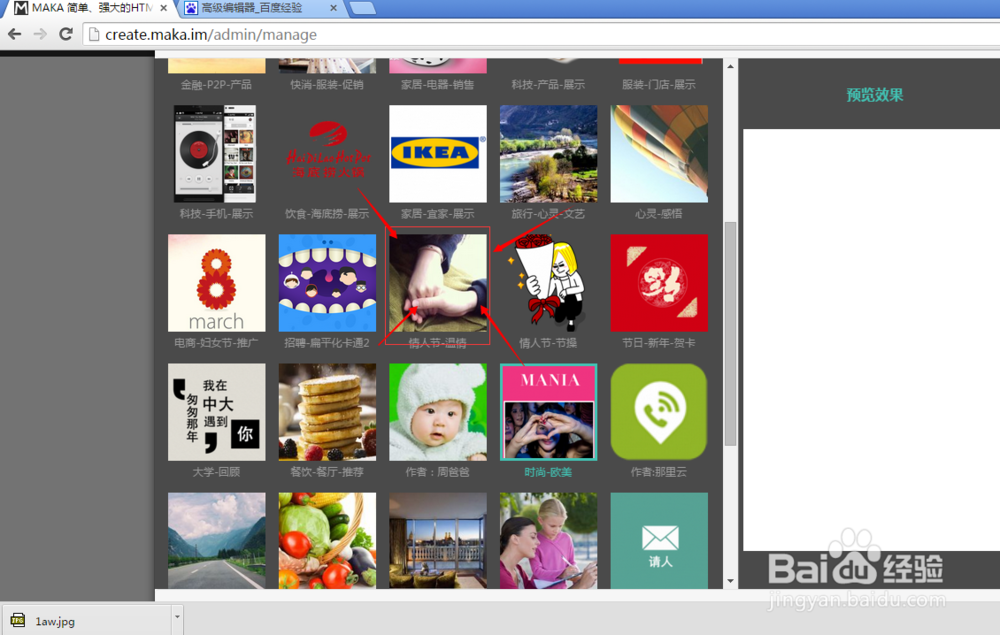
Task: Choose the IKEA 家居-宜家-展示 template
Action: pos(438,154)
